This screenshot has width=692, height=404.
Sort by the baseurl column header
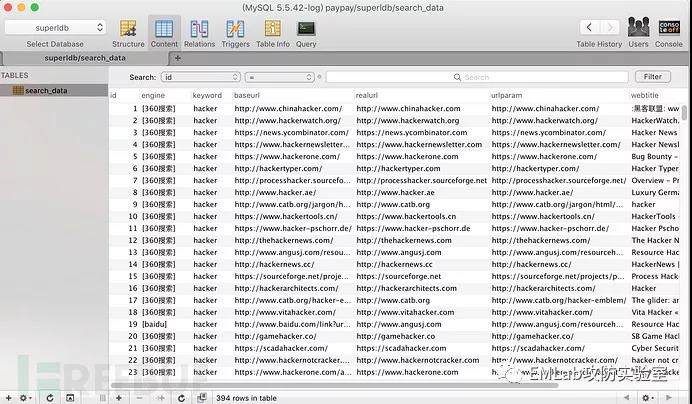293,95
